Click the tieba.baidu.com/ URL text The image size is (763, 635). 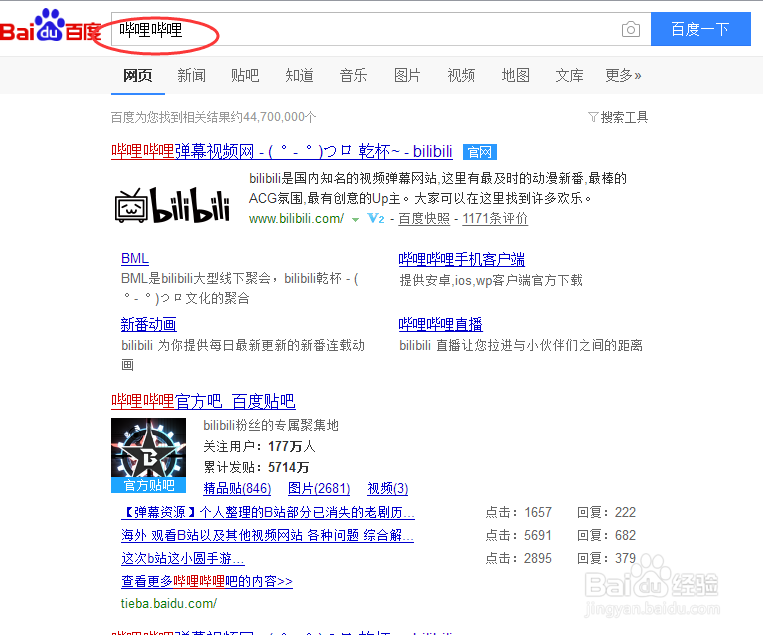click(169, 603)
